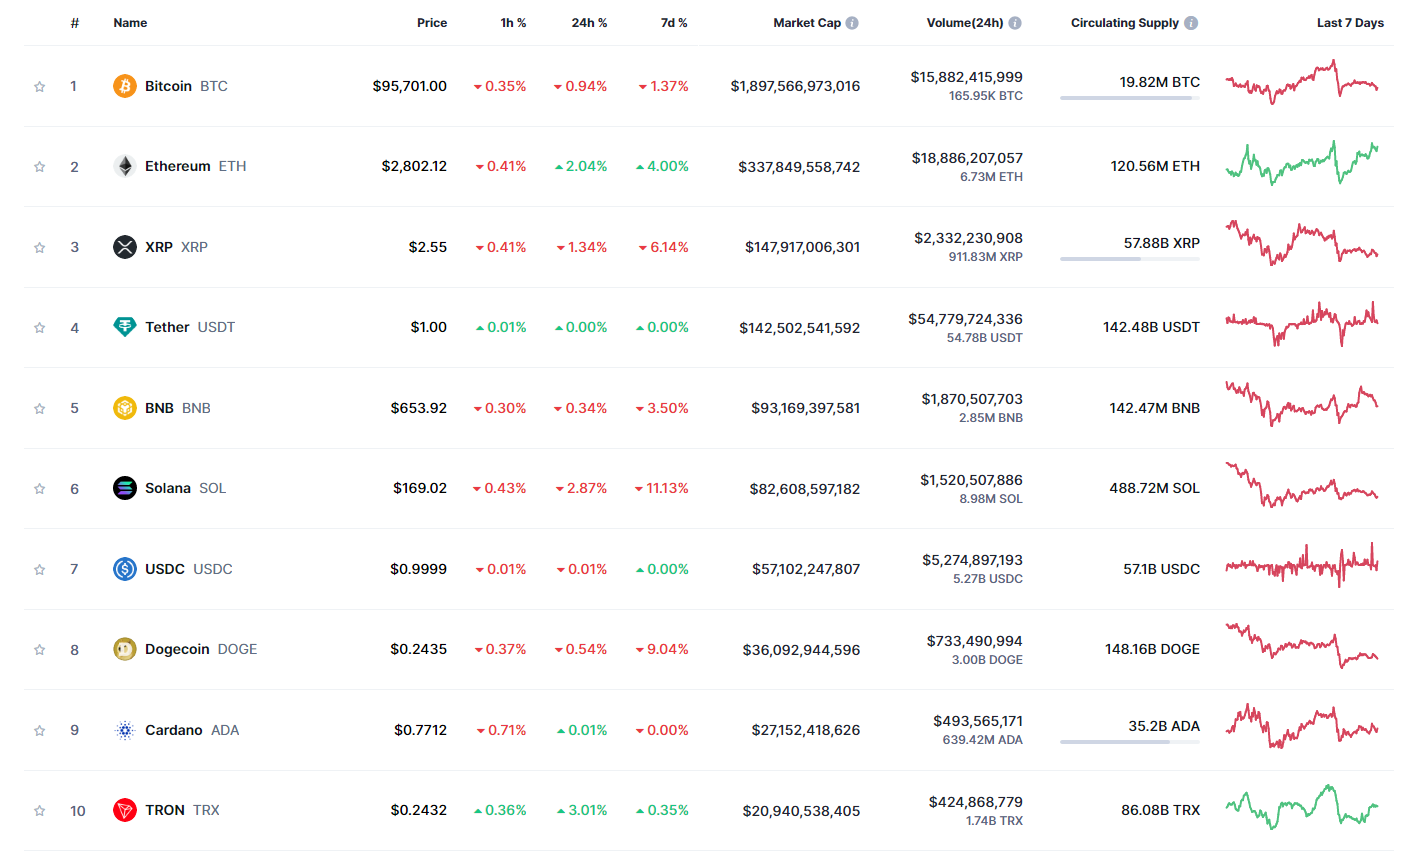
Task: Click the Solana logo icon
Action: click(x=124, y=488)
